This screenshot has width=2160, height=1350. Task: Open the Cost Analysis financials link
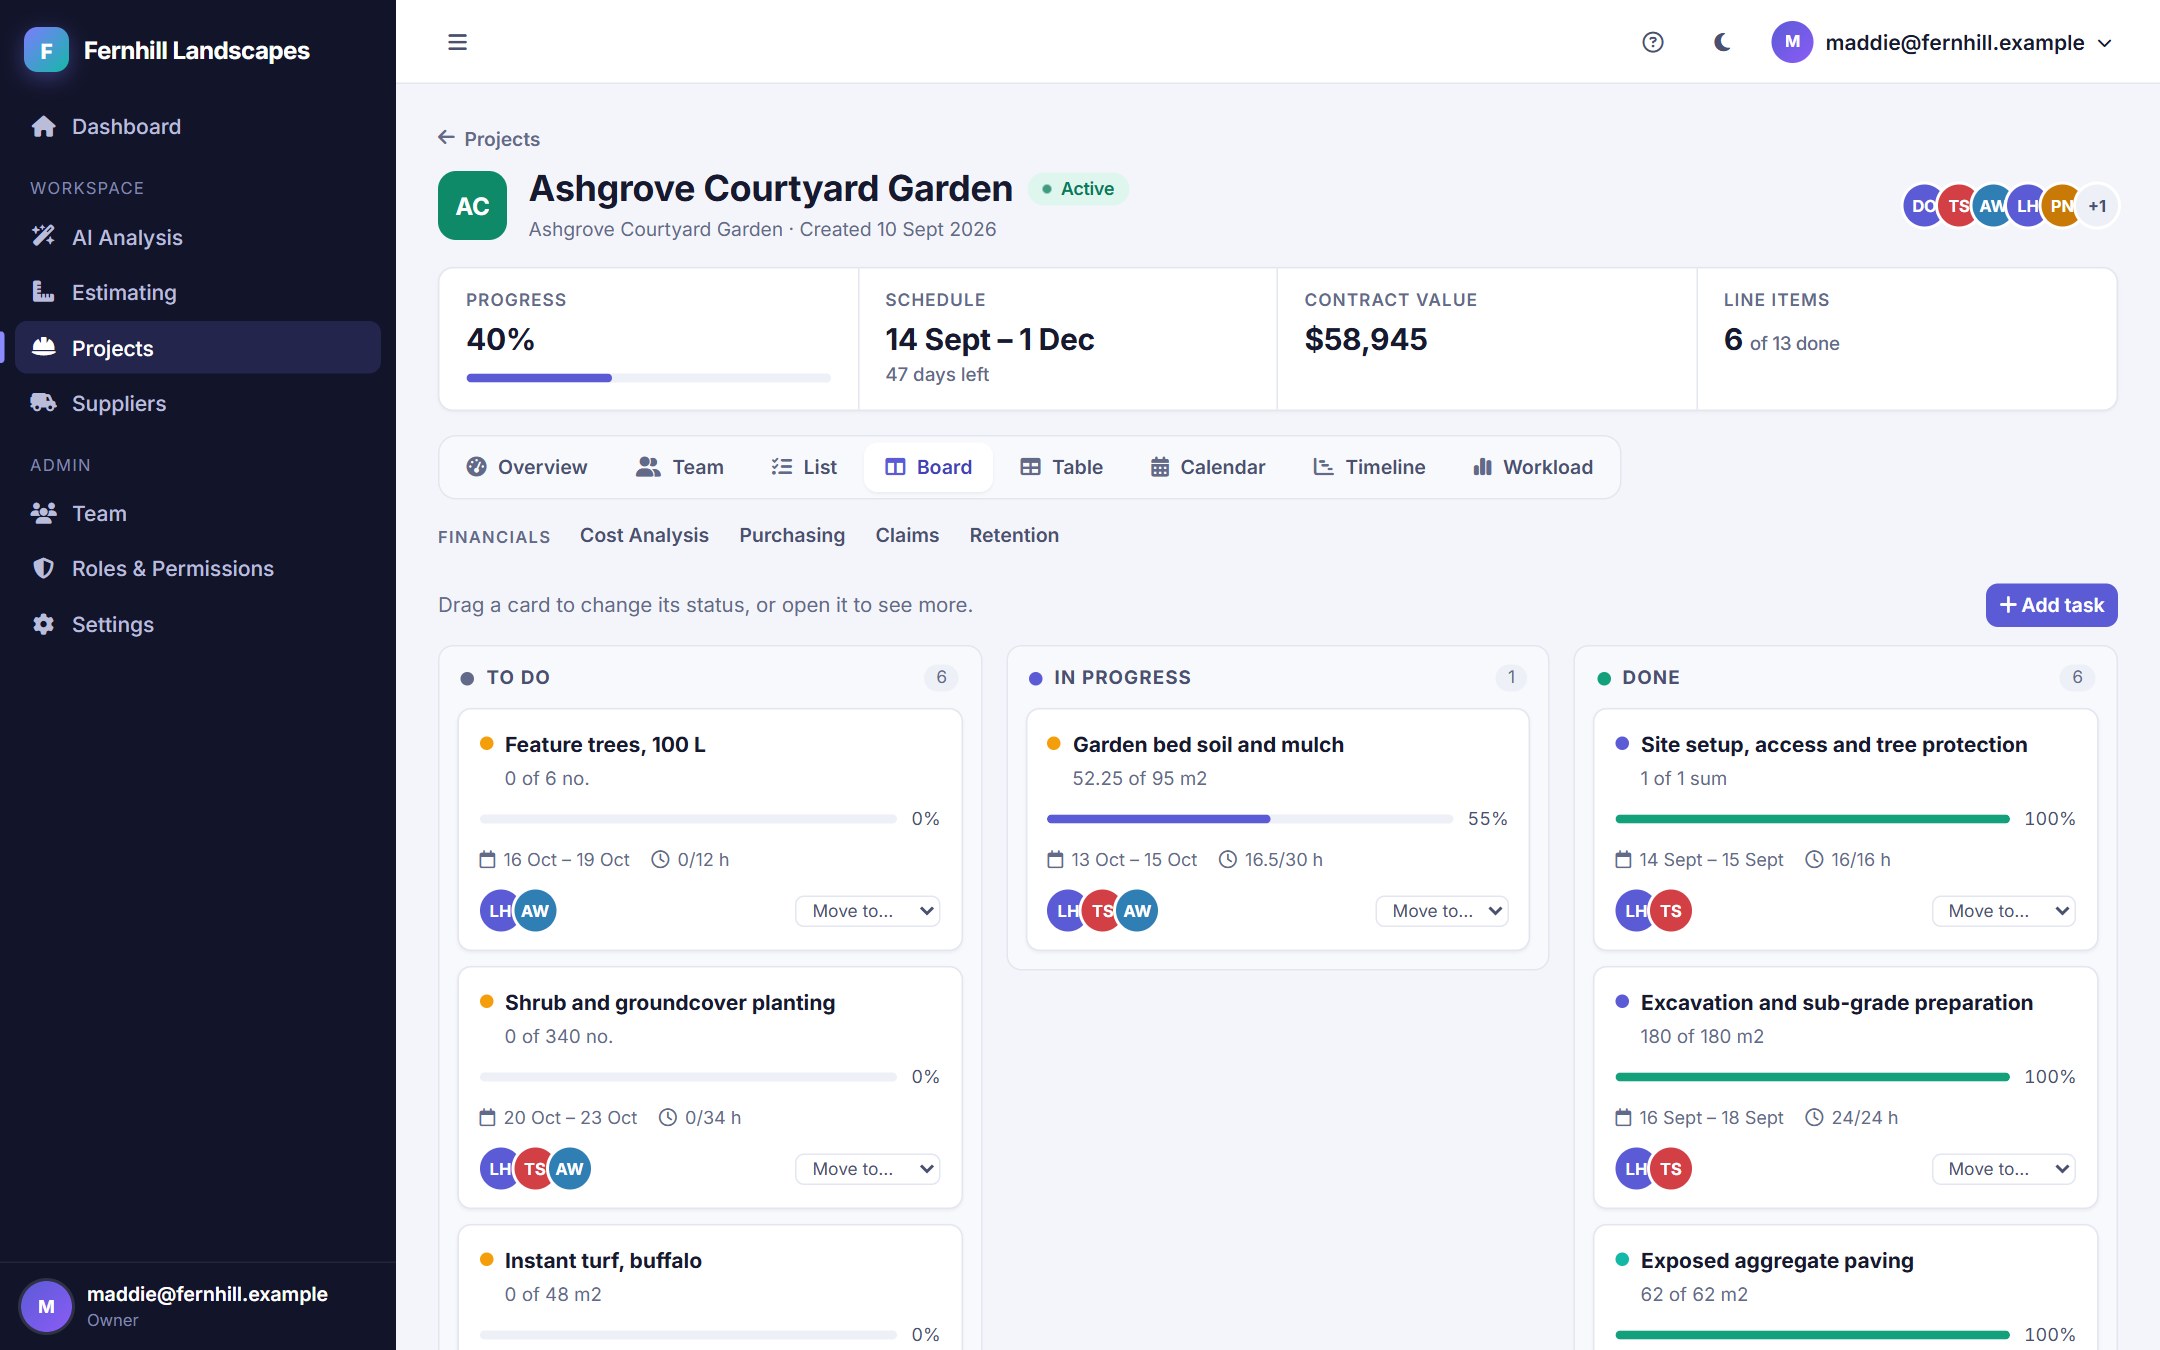coord(644,535)
